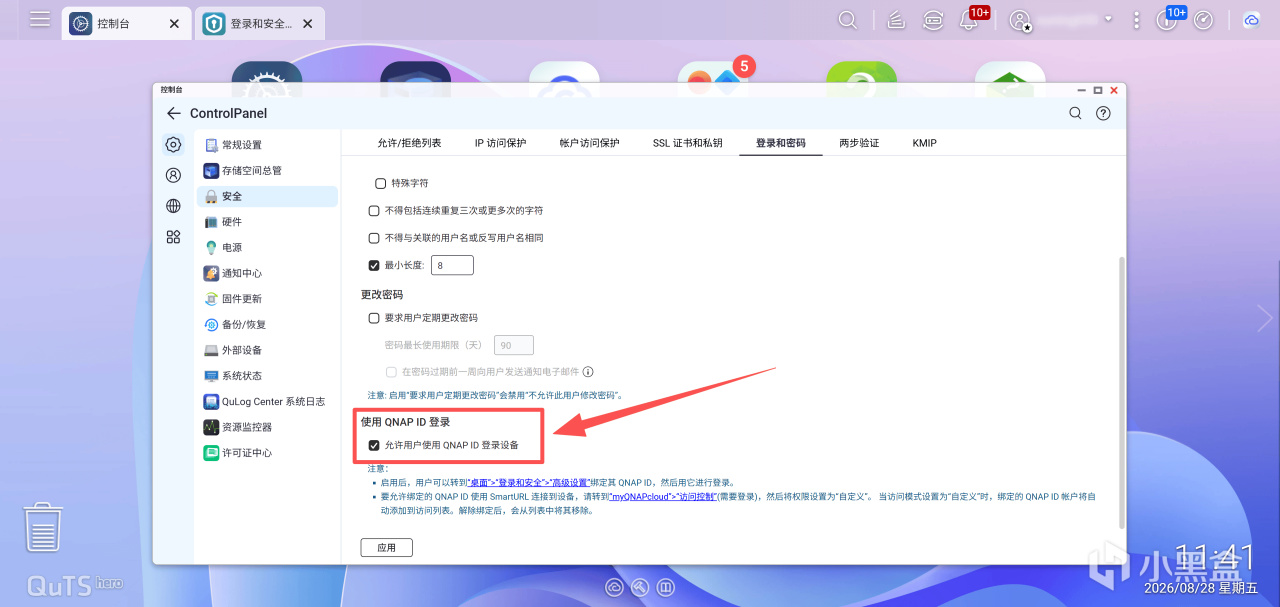1280x607 pixels.
Task: Switch to IP 访问保护 tab
Action: pos(500,143)
